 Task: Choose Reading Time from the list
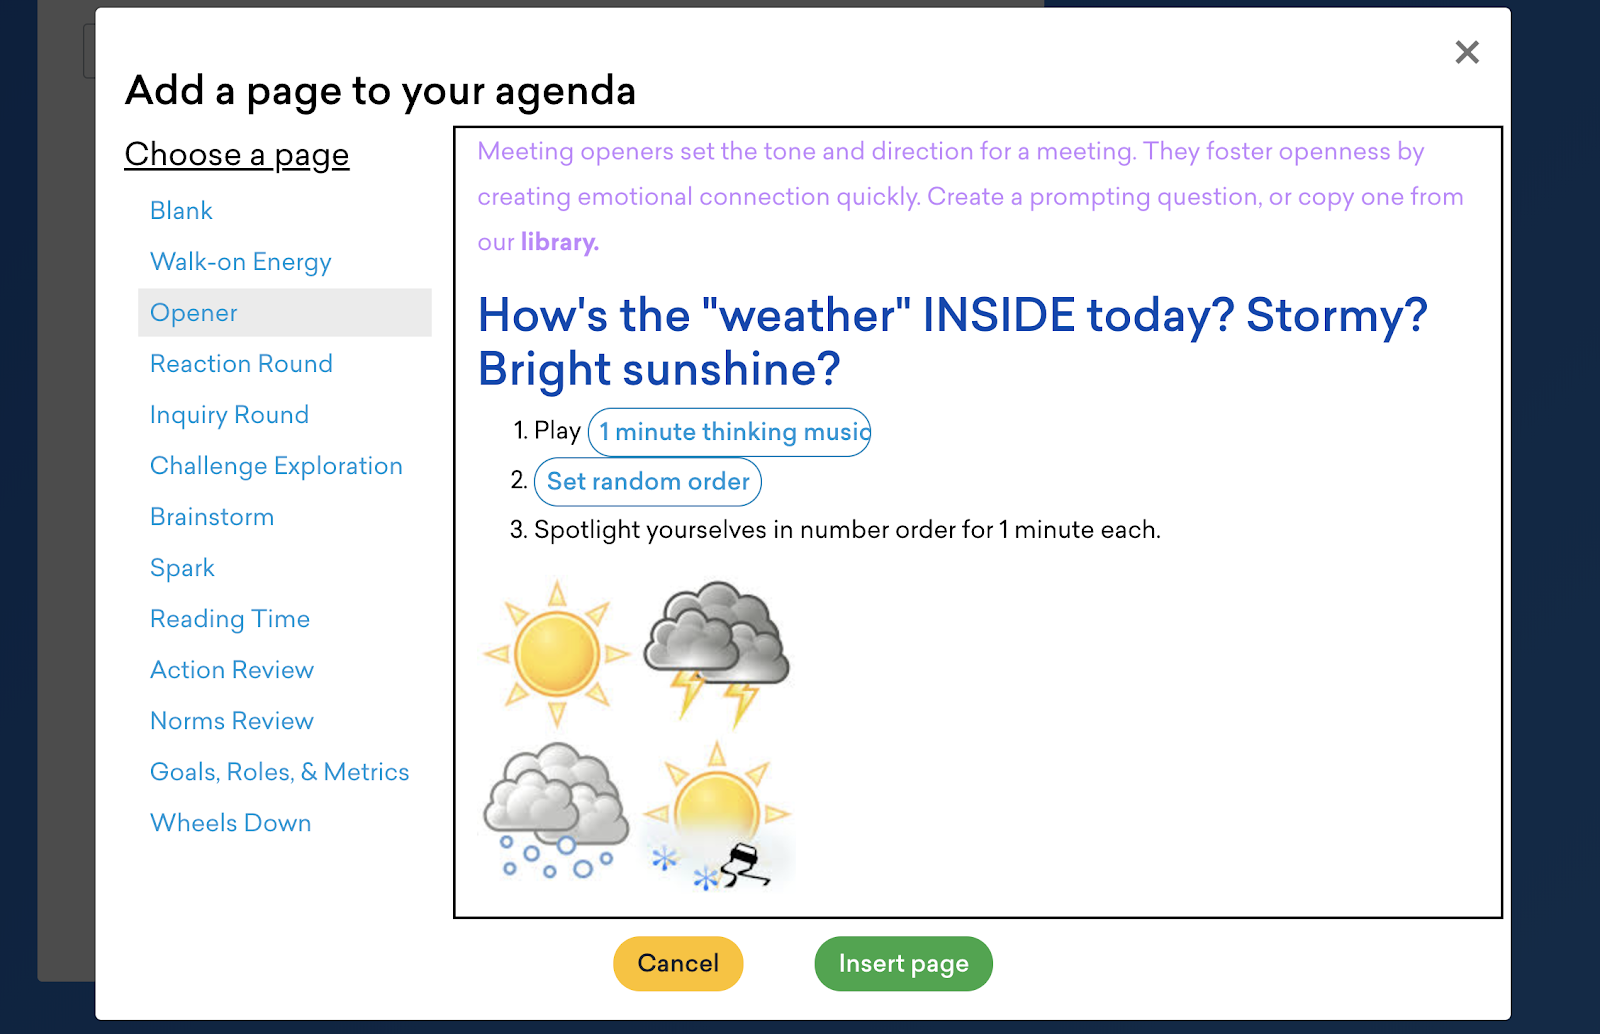(x=230, y=619)
